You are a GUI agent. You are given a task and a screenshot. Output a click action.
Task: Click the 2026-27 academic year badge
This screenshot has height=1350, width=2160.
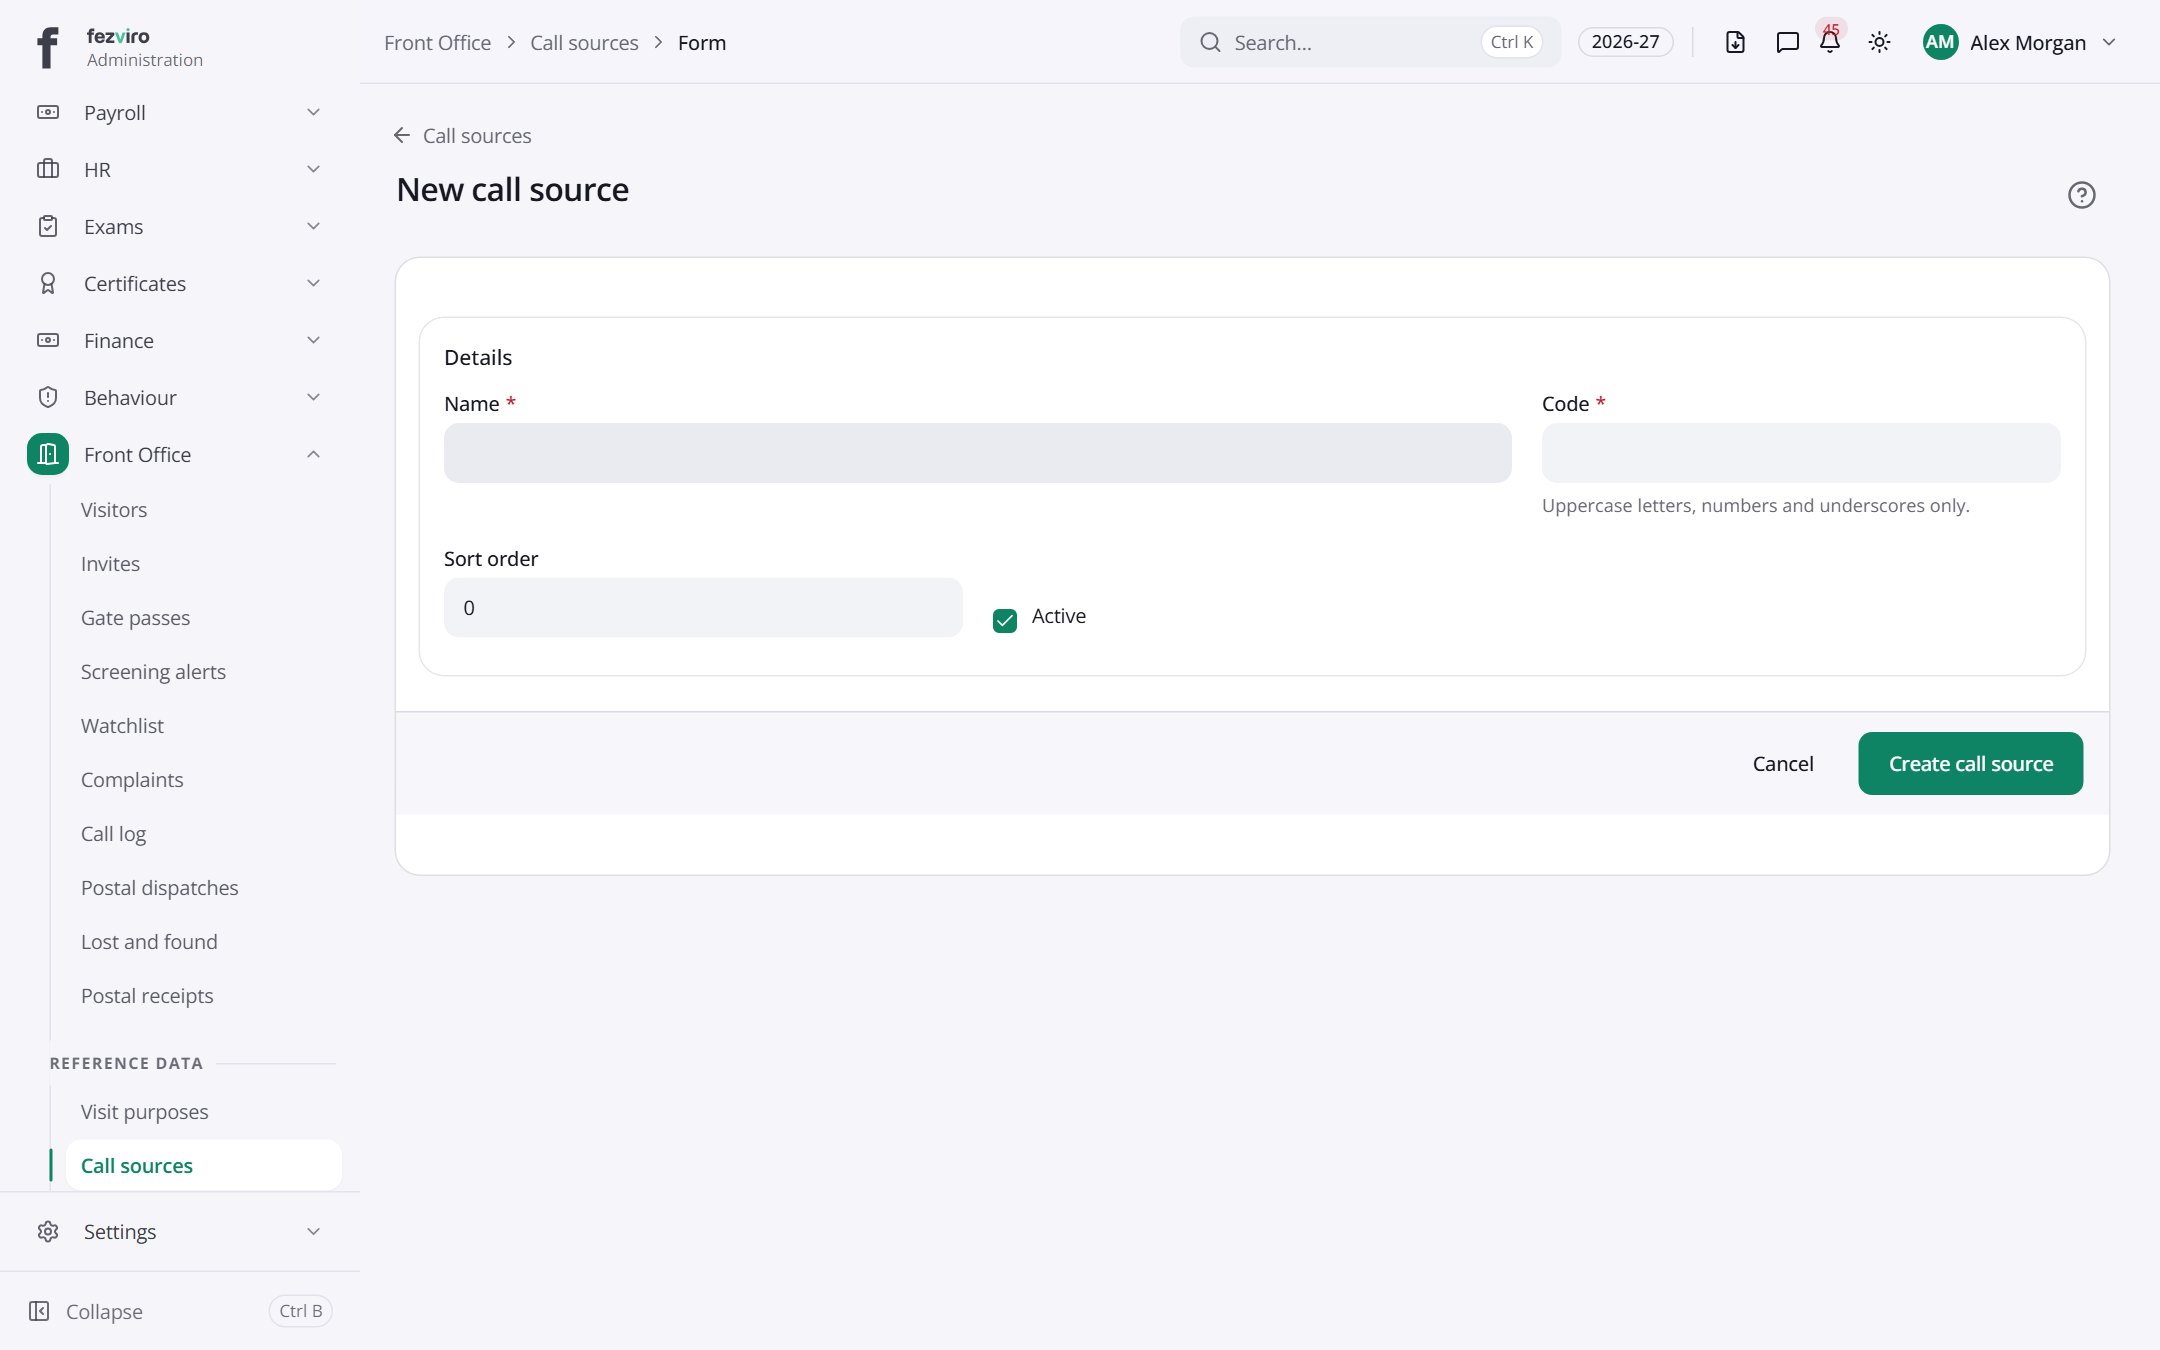(x=1625, y=42)
